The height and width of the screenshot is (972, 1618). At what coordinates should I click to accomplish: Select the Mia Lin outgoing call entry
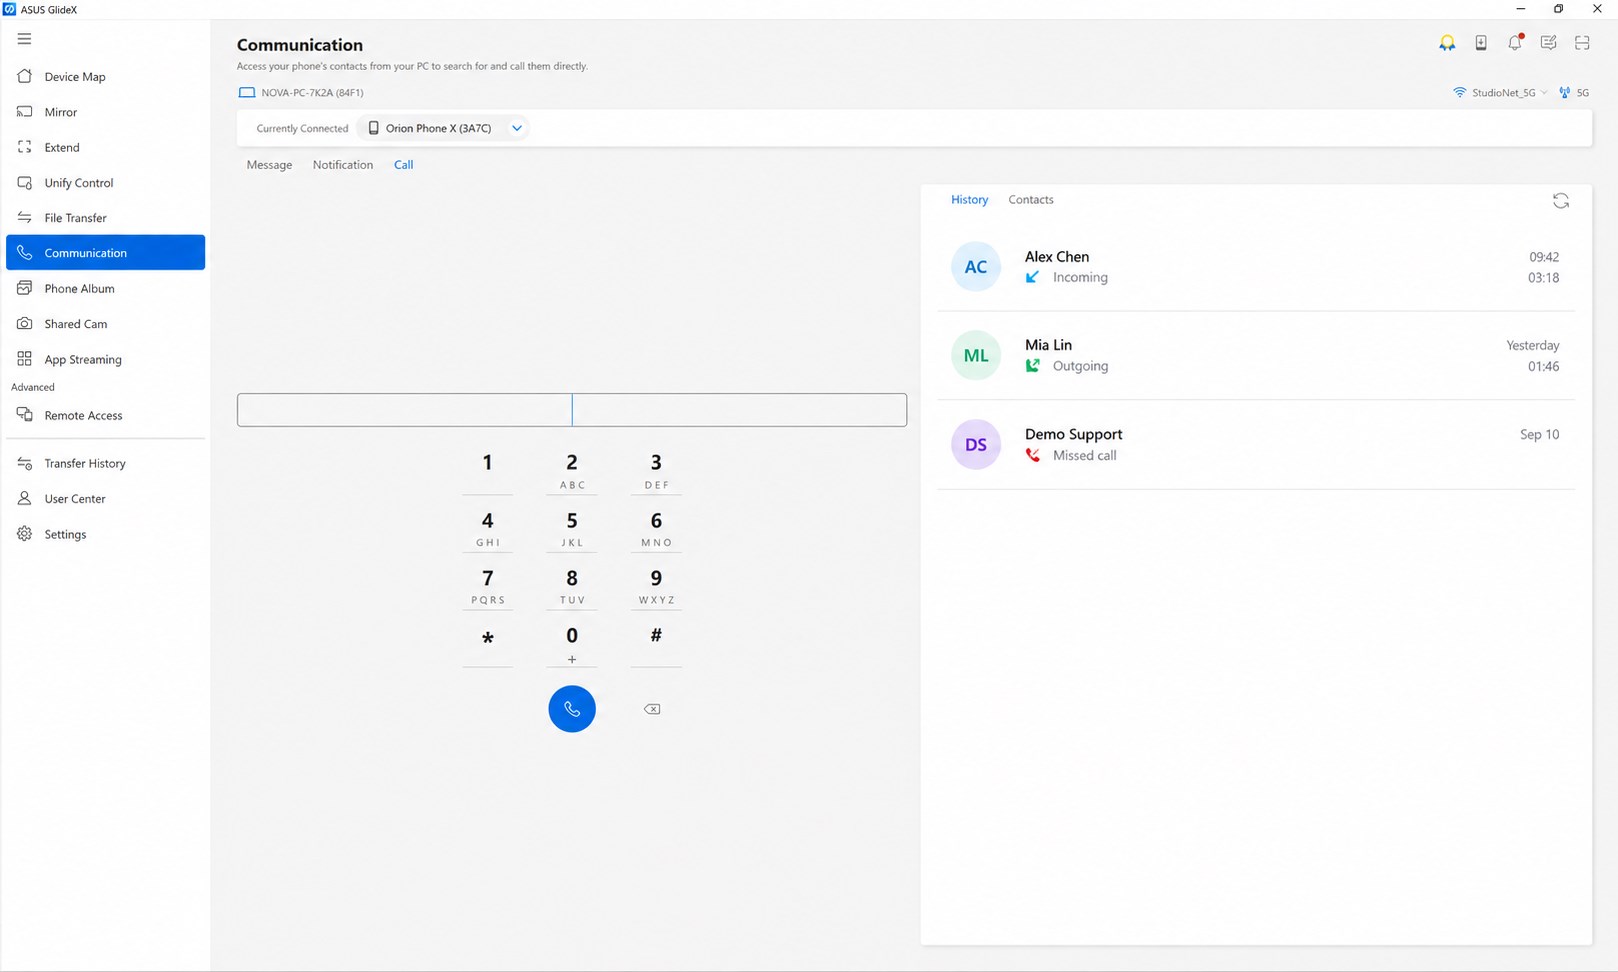click(x=1256, y=356)
